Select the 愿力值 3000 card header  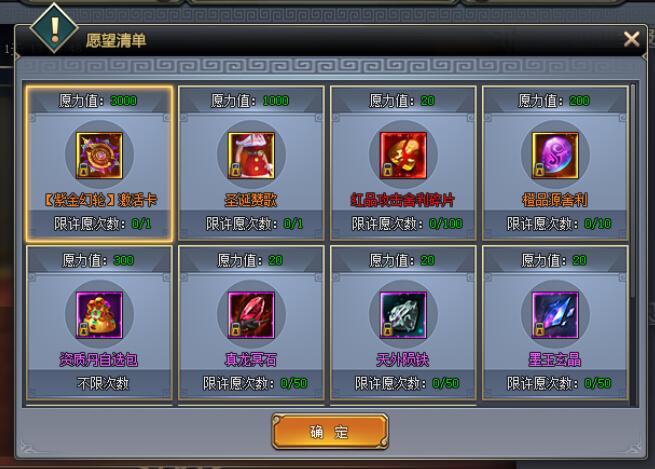(x=99, y=101)
